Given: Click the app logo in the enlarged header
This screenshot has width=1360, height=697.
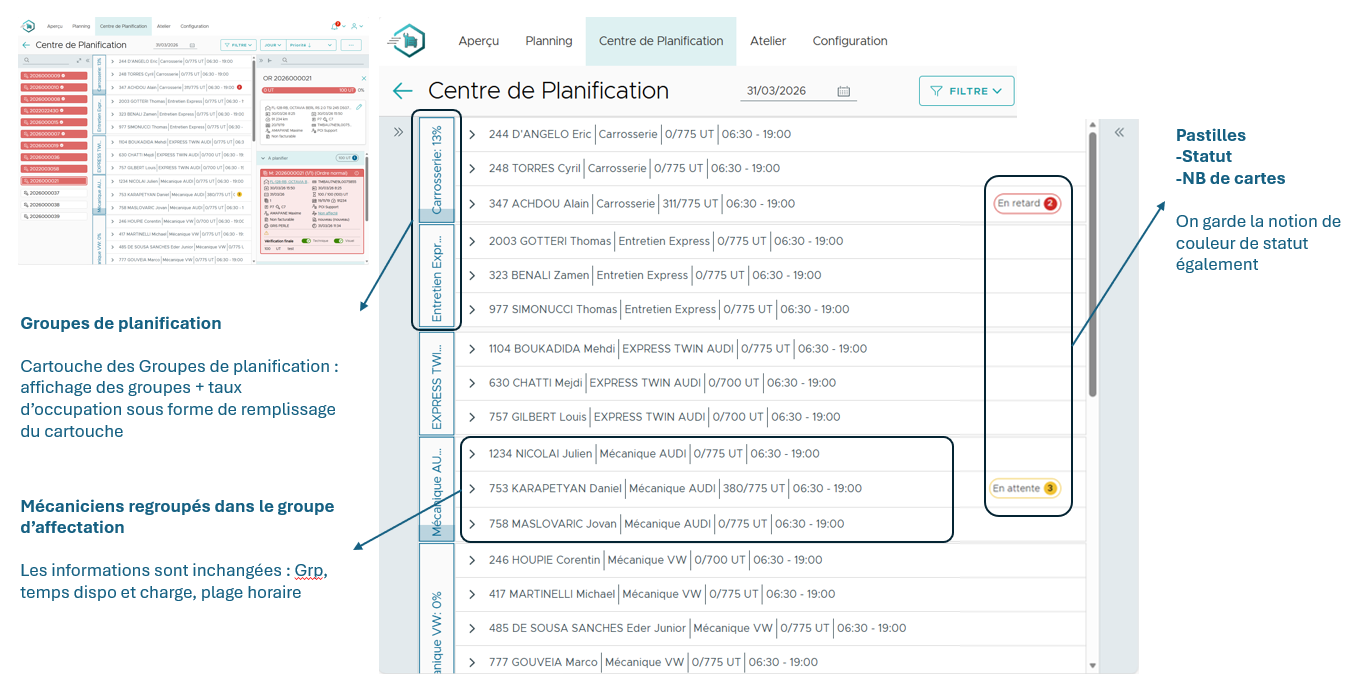Looking at the screenshot, I should coord(406,40).
